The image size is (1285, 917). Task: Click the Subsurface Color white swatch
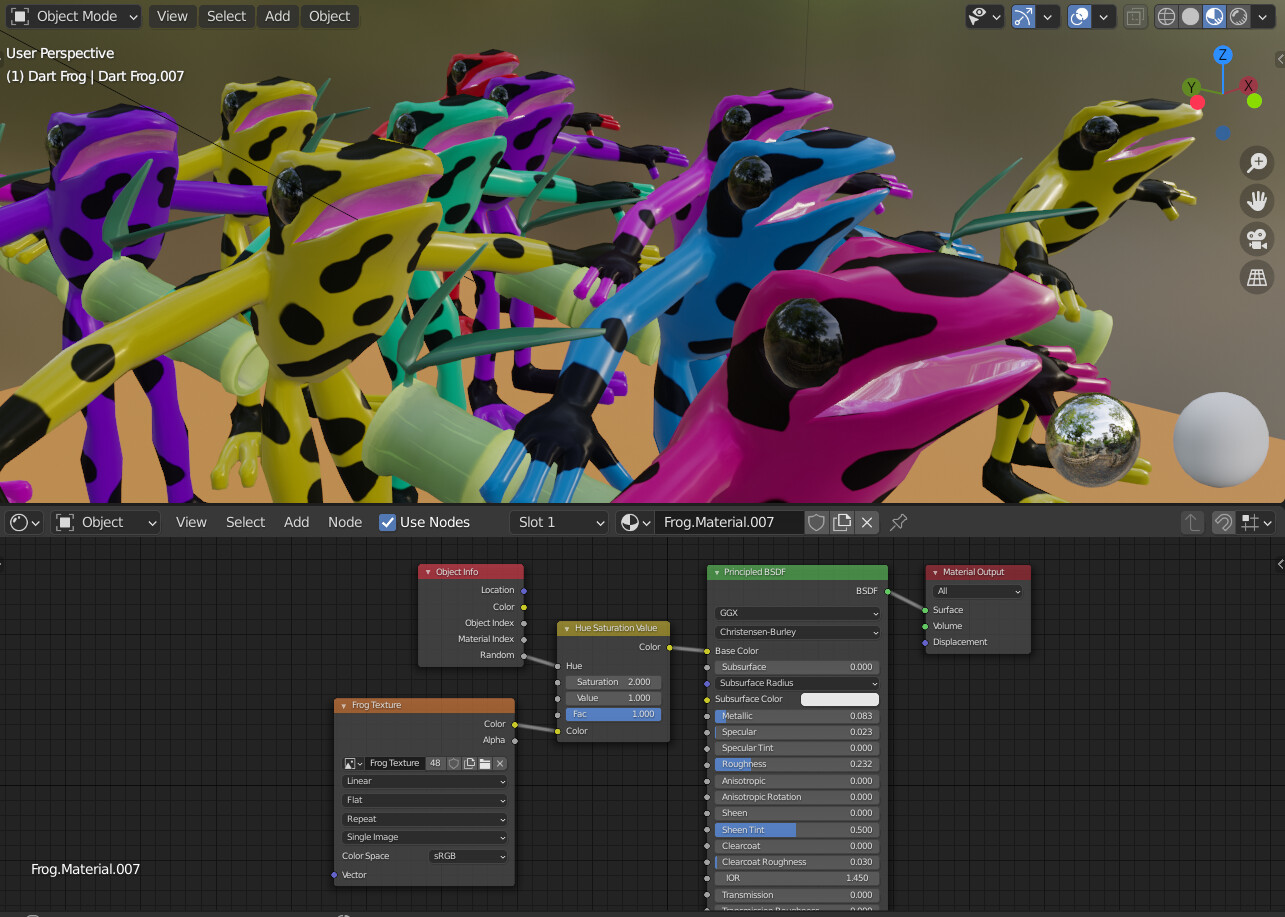(x=839, y=699)
